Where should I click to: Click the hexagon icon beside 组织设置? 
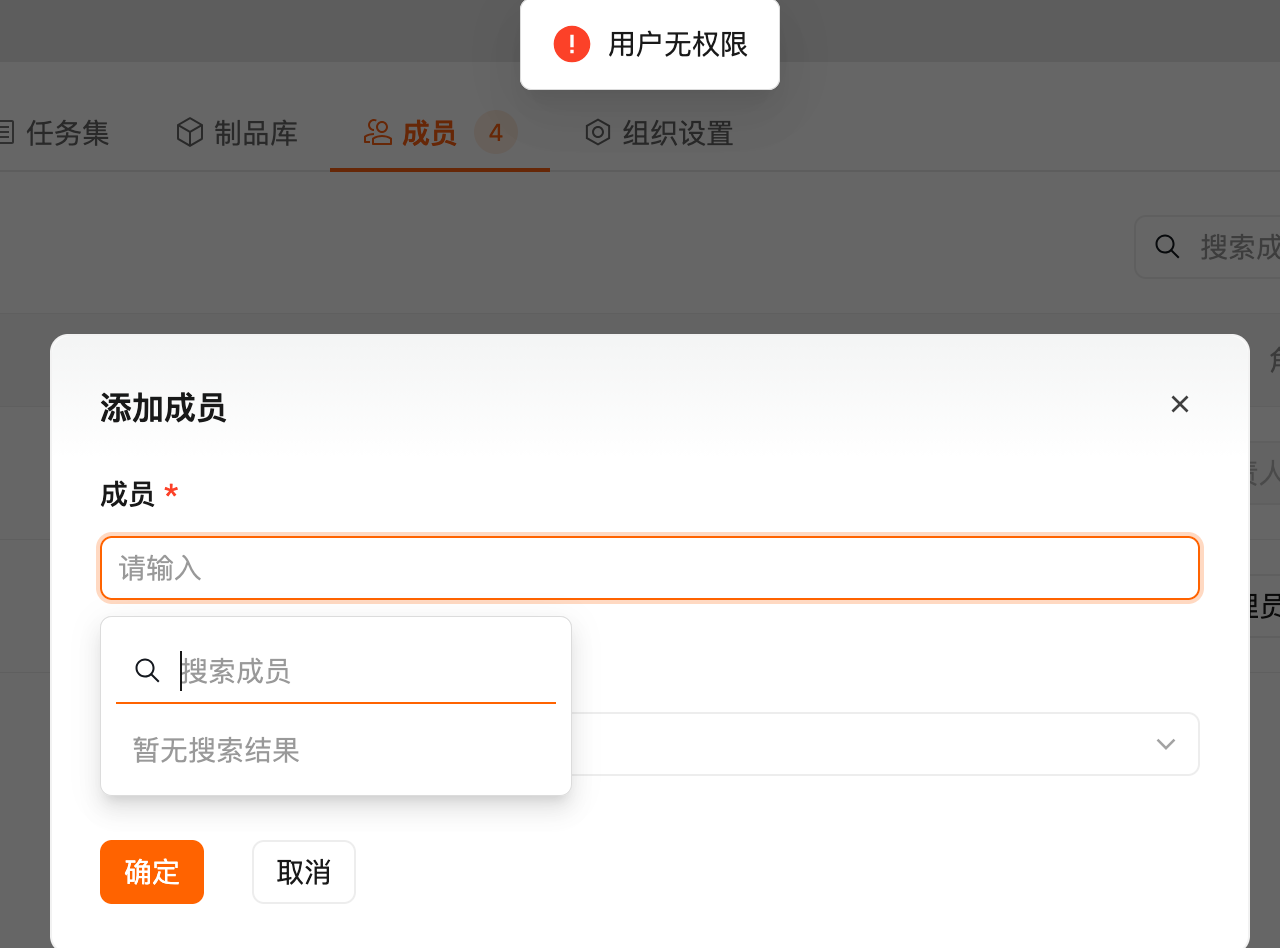tap(598, 132)
